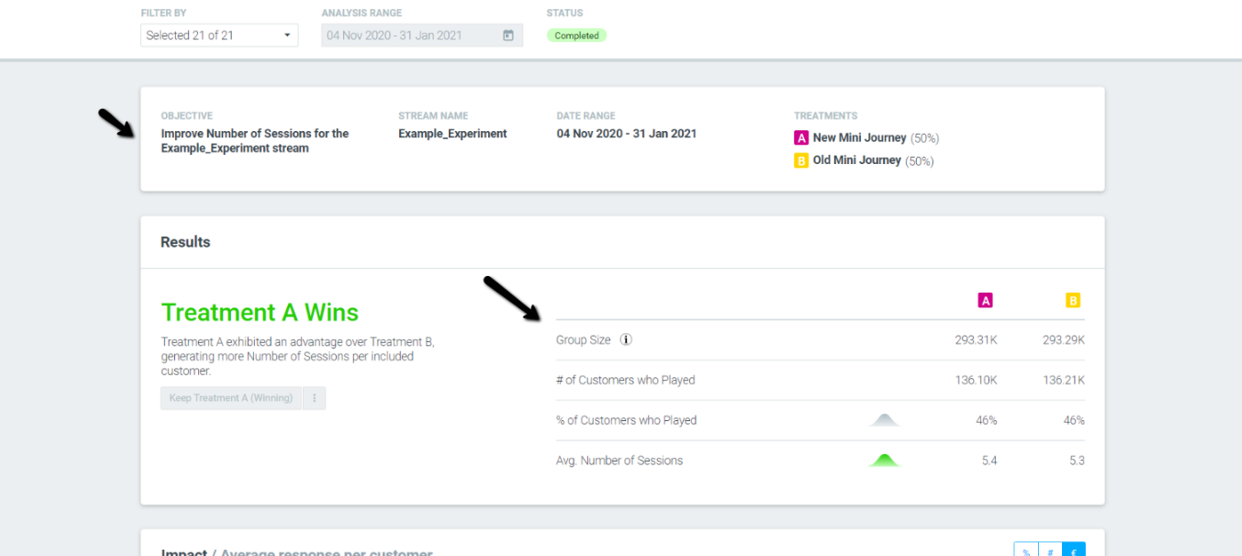1242x556 pixels.
Task: Click the Analysis Range date field
Action: pos(422,35)
